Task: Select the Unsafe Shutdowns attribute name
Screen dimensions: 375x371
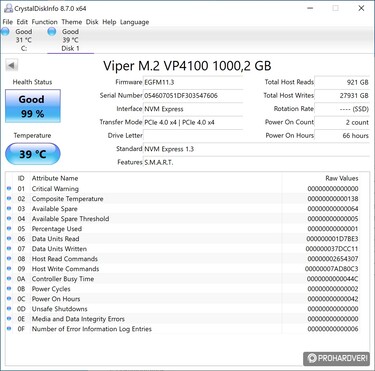Action: point(59,309)
